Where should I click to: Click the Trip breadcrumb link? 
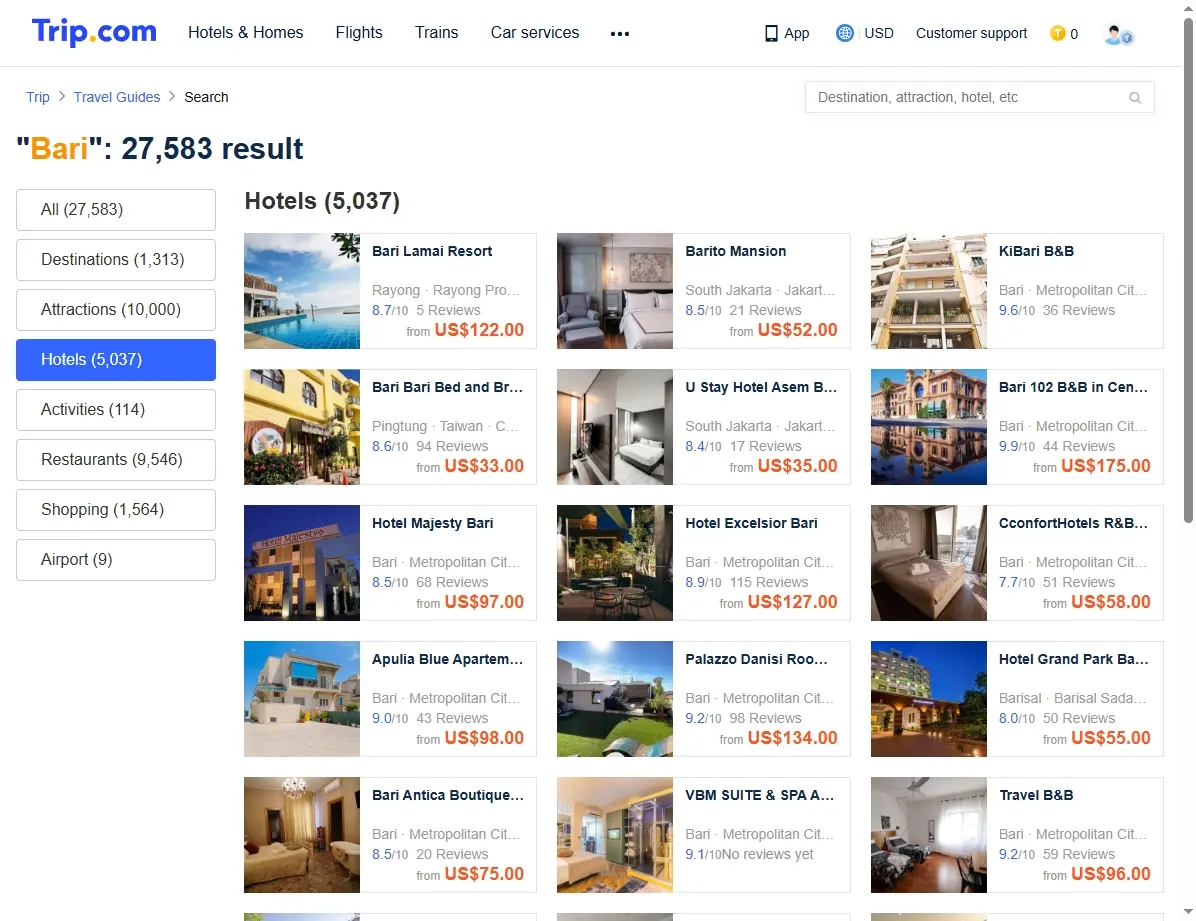pos(37,97)
